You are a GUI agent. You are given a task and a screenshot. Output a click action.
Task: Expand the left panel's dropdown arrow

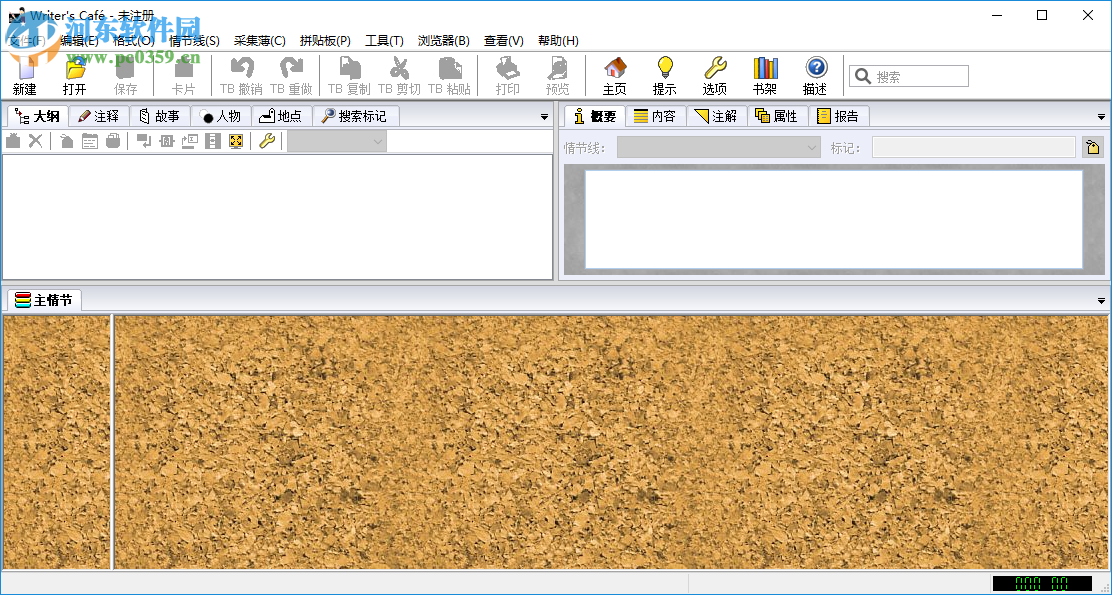coord(544,116)
